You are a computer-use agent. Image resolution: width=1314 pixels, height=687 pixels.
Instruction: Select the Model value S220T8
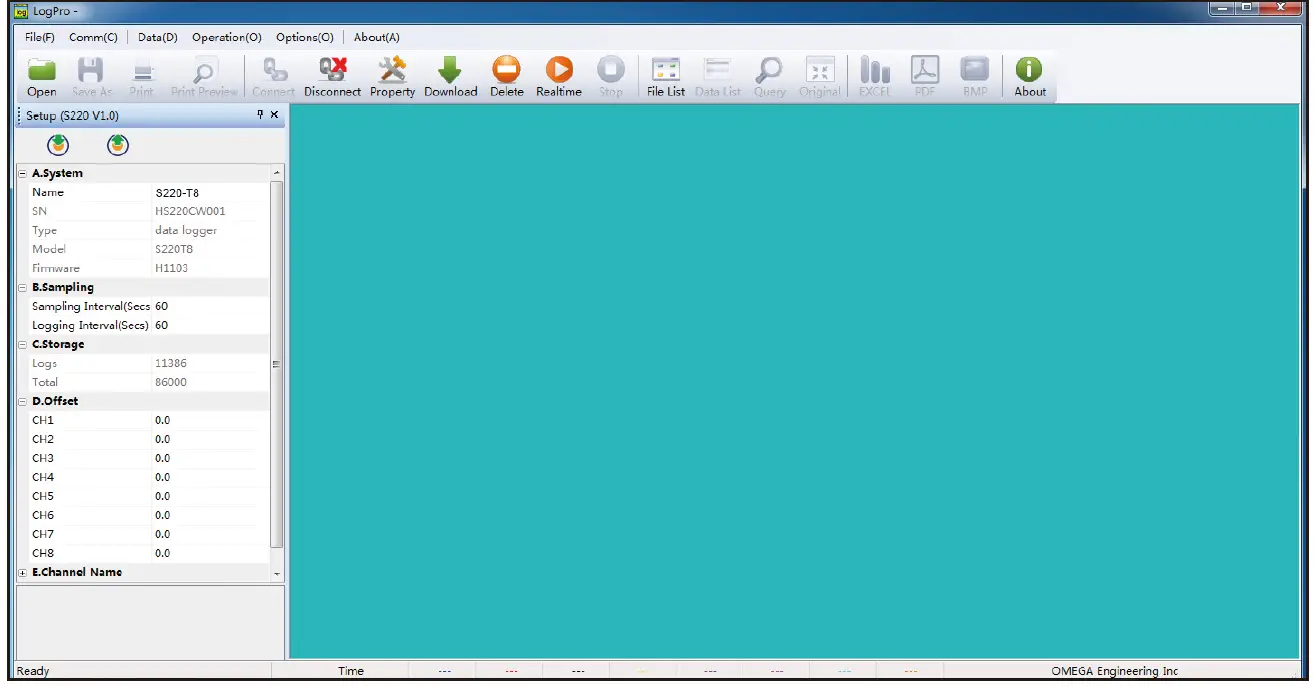(x=174, y=250)
